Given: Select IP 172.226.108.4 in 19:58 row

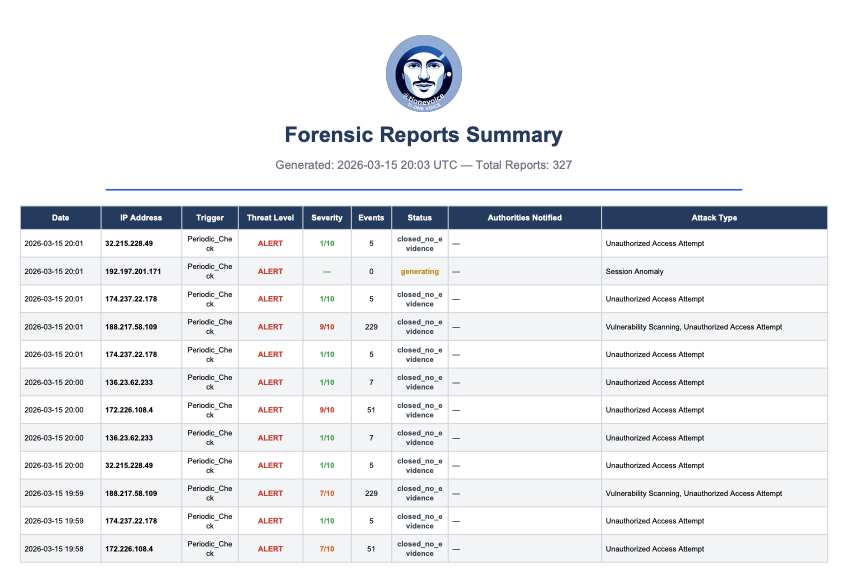Looking at the screenshot, I should pyautogui.click(x=129, y=549).
